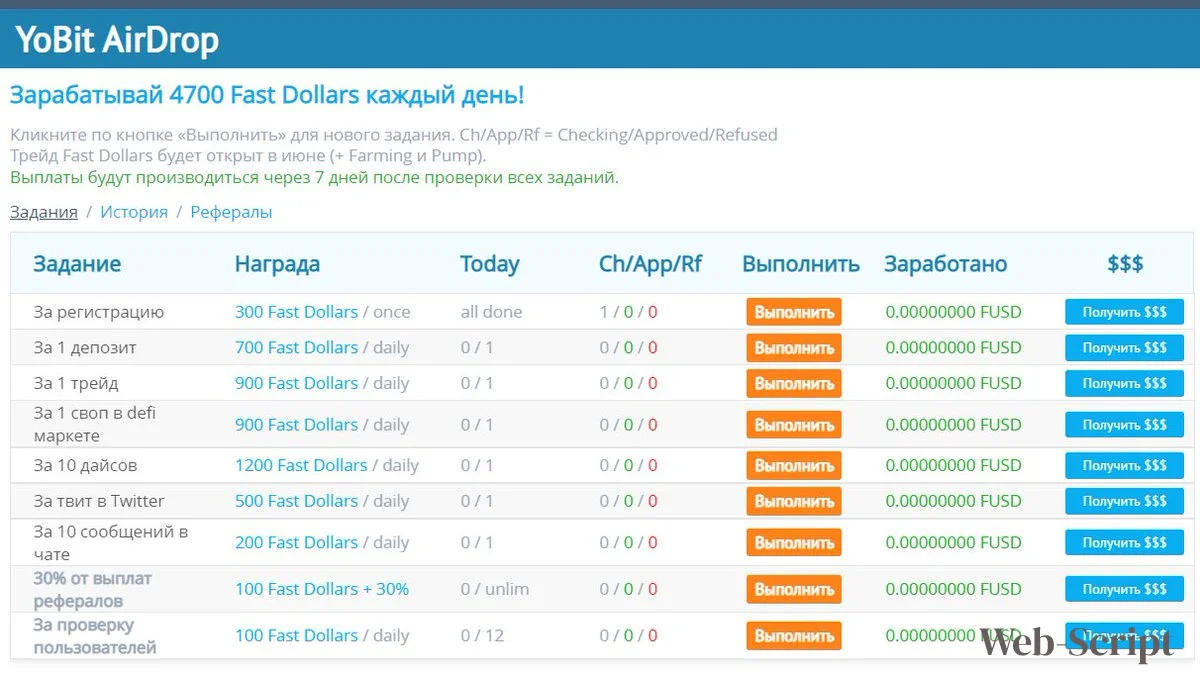1200x676 pixels.
Task: Open the Рефералы tab
Action: (x=231, y=212)
